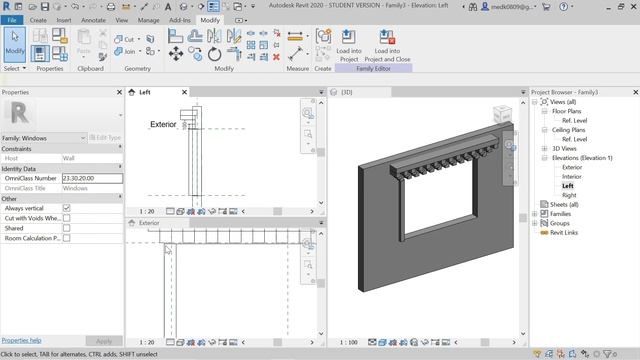Select the Exterior elevation in Project Browser
Screen dimensions: 640x360
coord(572,167)
